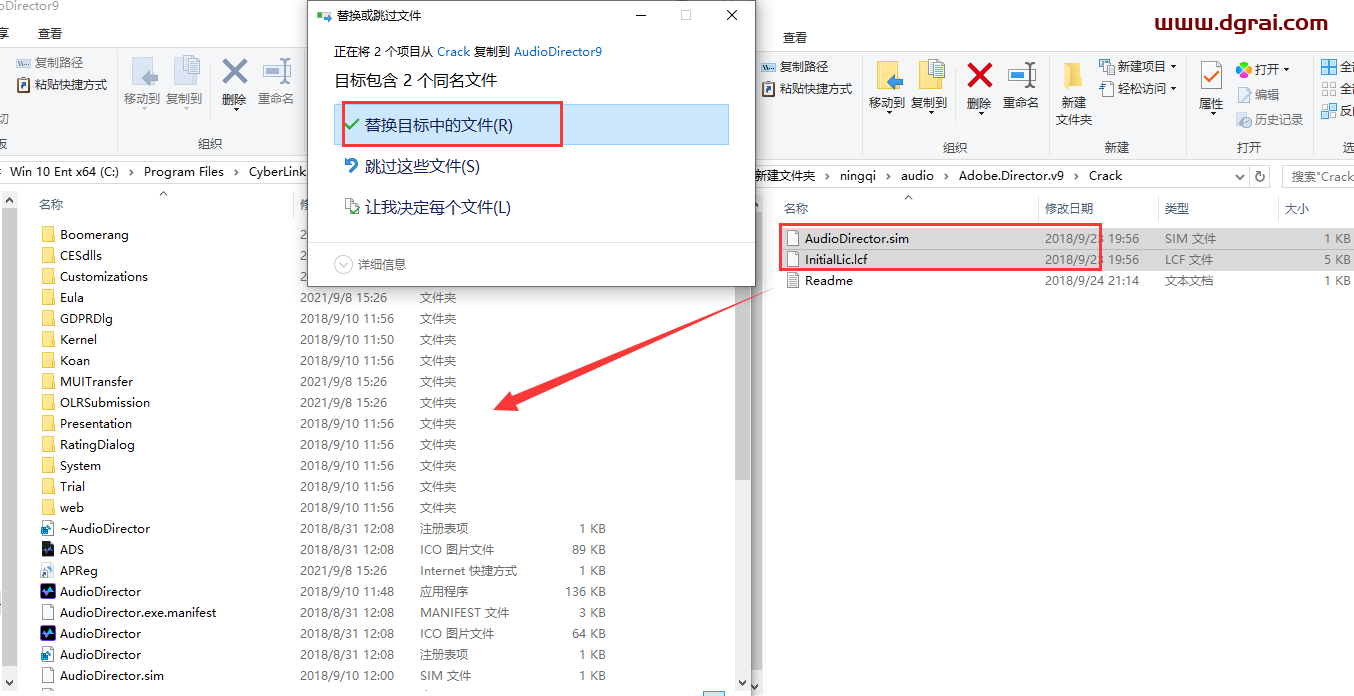The image size is (1354, 696).
Task: Click 新建项目 in Crack window ribbon
Action: pyautogui.click(x=1137, y=66)
